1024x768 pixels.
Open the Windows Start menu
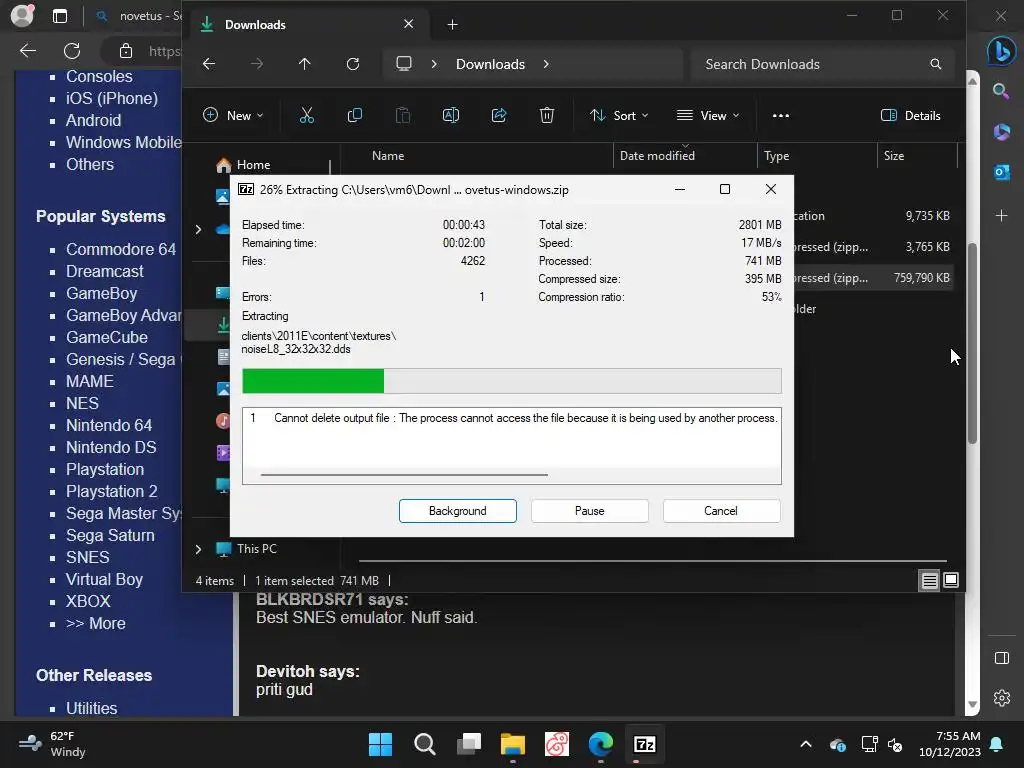[x=380, y=744]
